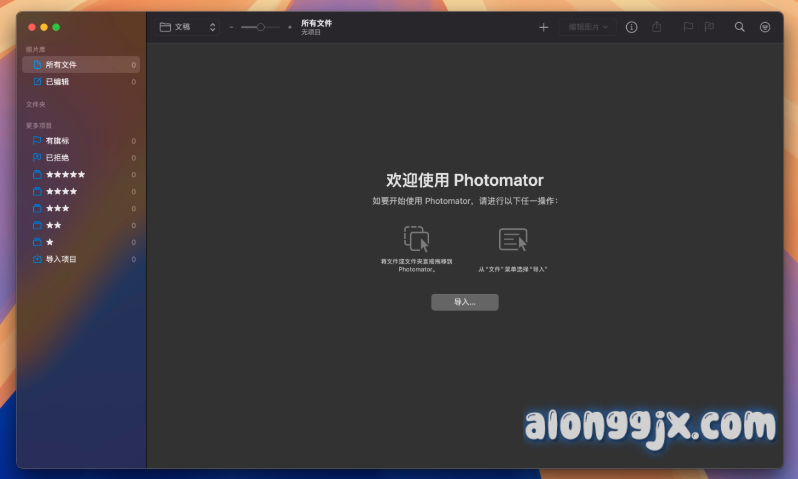Click the drag-files illustration icon
This screenshot has height=479, width=798.
tap(416, 239)
